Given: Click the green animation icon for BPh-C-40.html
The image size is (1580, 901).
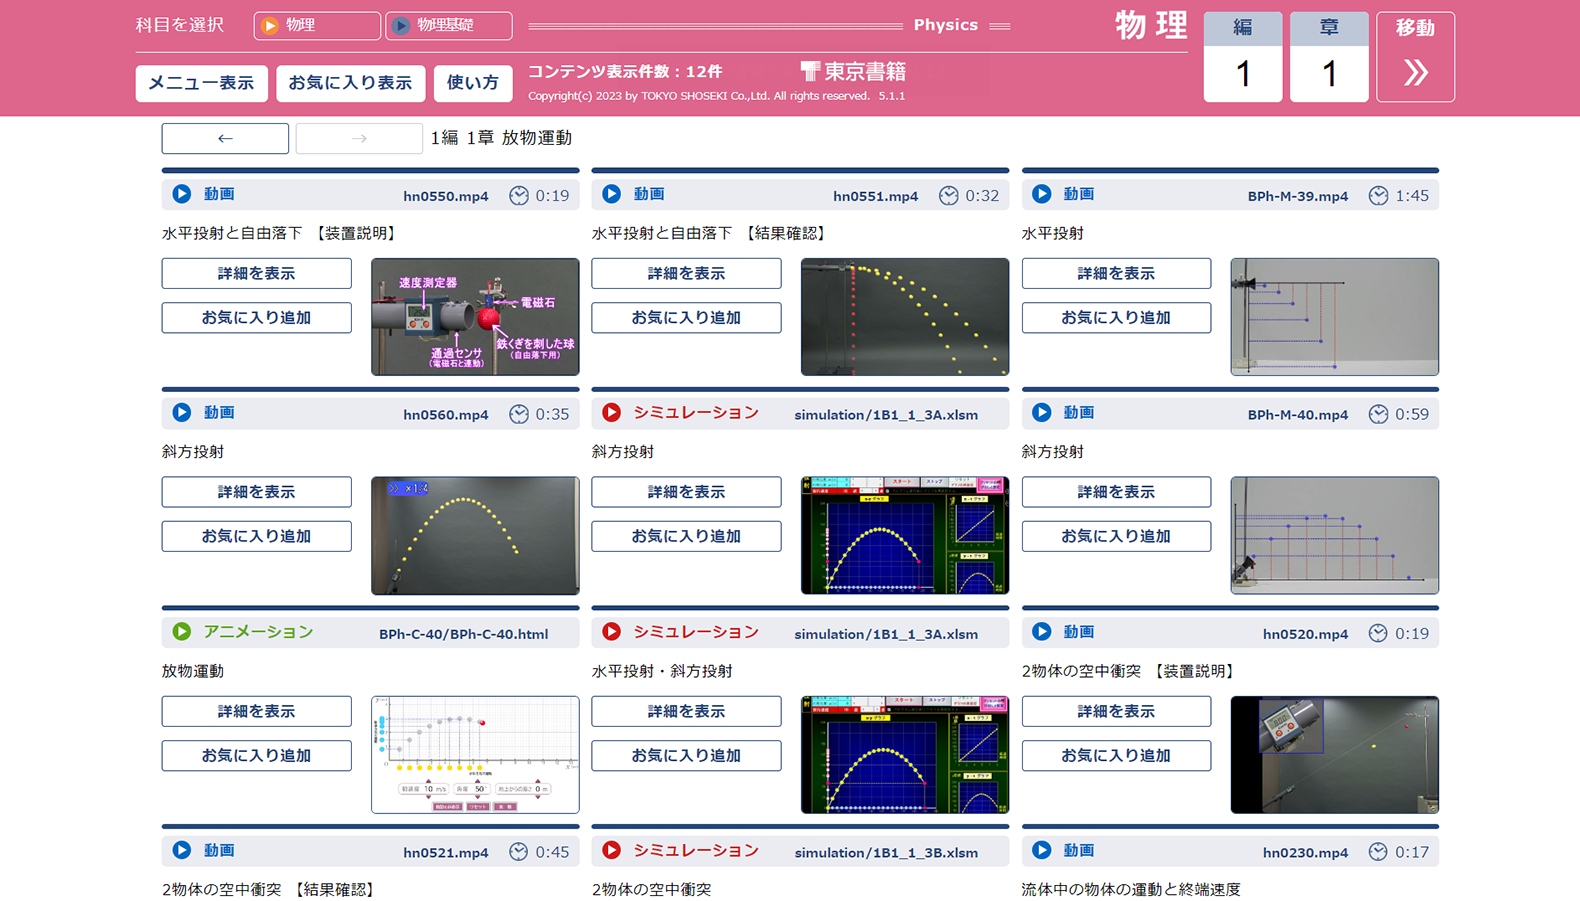Looking at the screenshot, I should 182,632.
